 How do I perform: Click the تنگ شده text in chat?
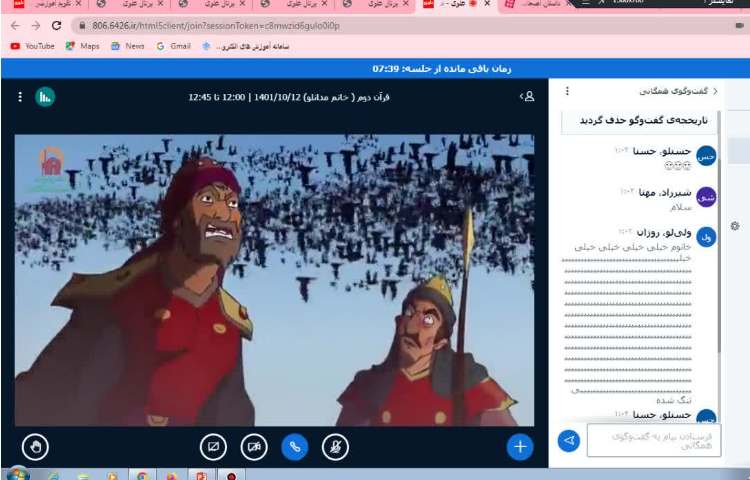pyautogui.click(x=673, y=400)
